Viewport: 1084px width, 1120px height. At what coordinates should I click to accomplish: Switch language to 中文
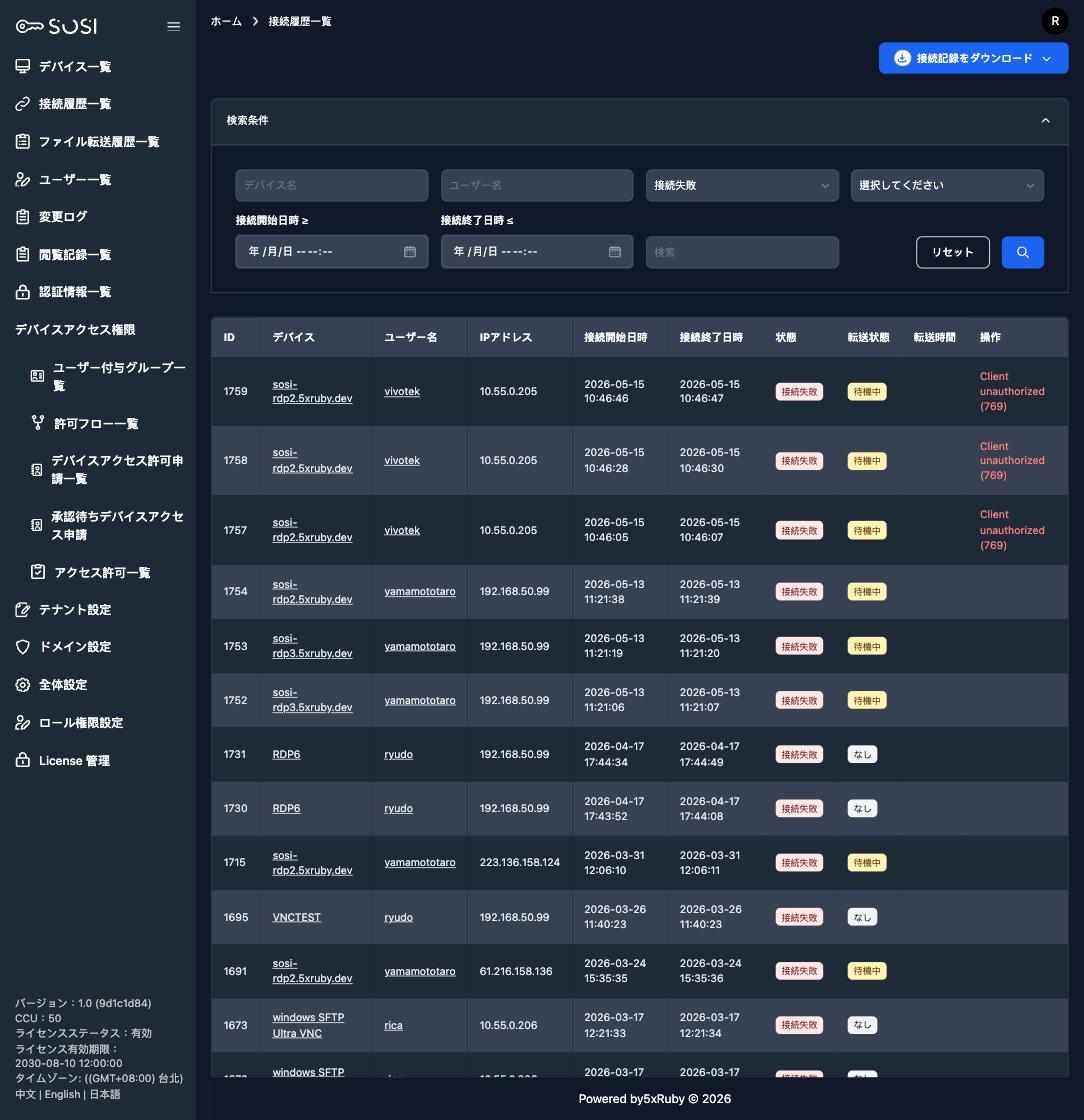click(25, 1094)
